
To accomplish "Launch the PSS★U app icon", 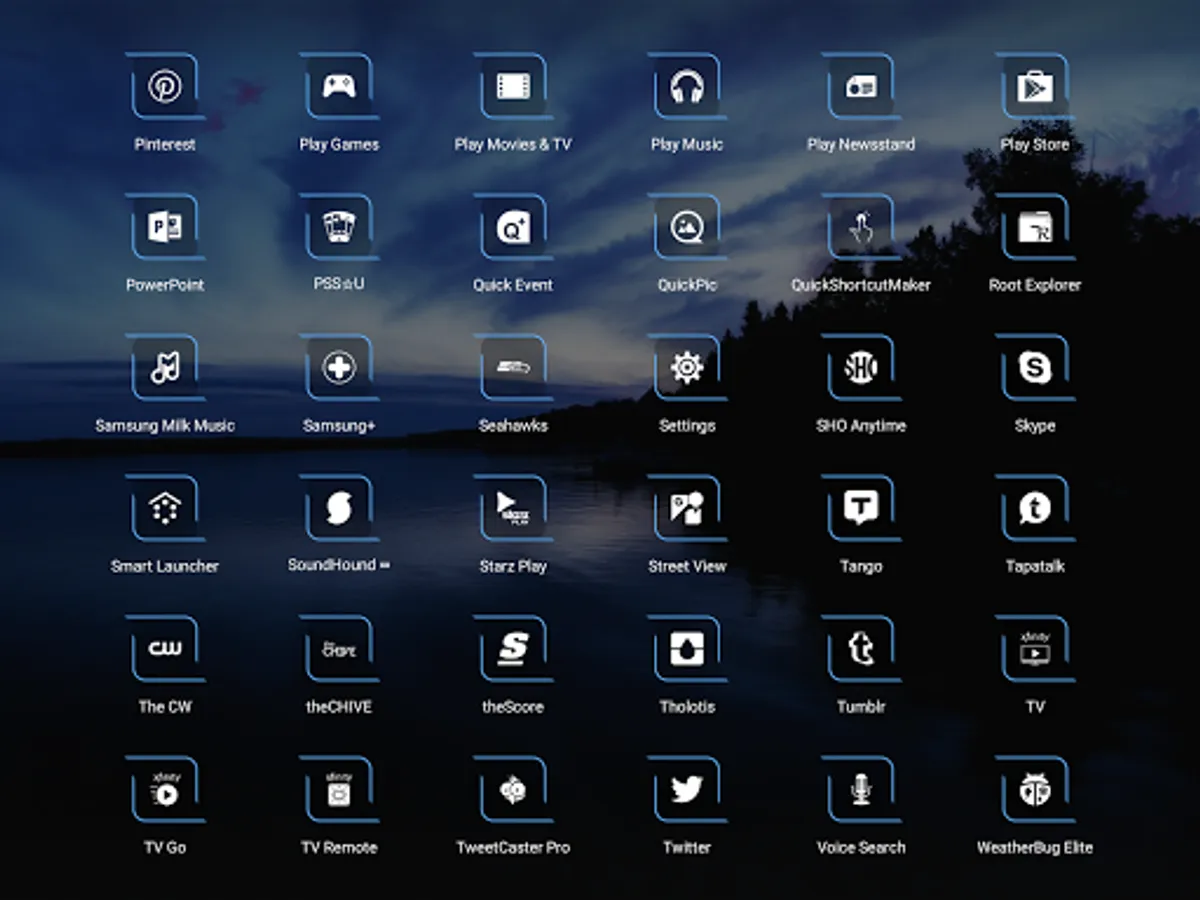I will click(339, 228).
